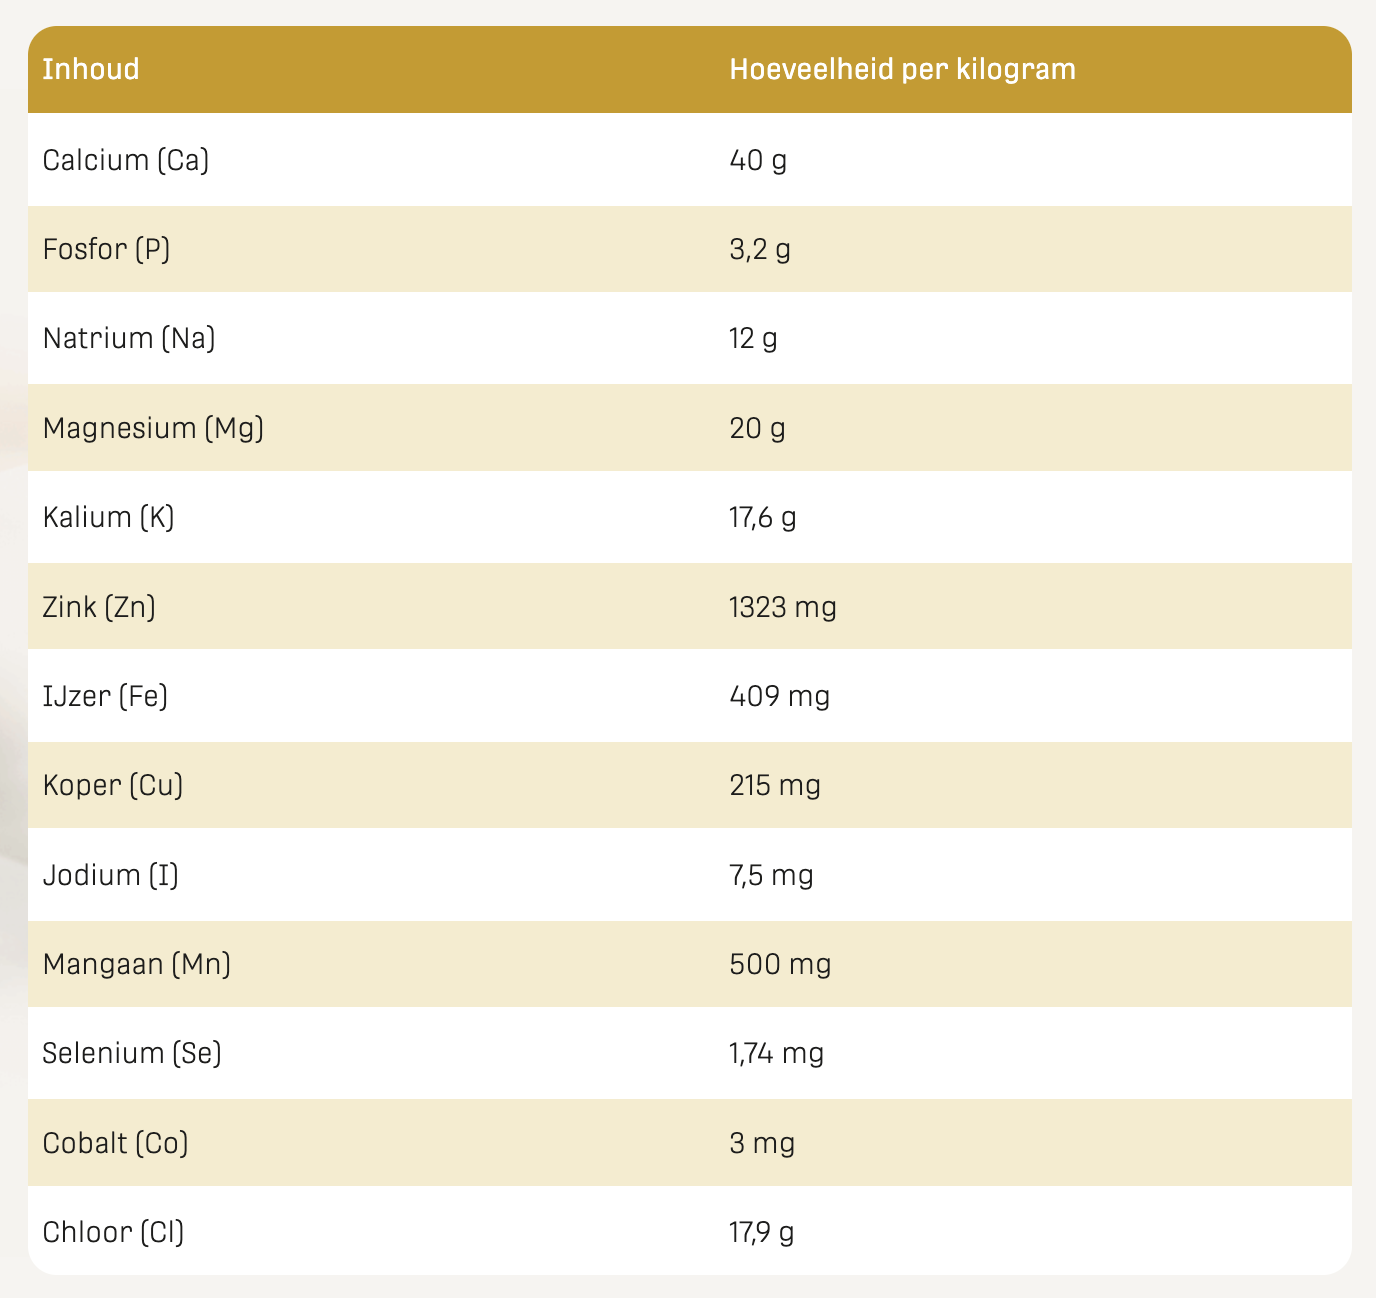The image size is (1376, 1298).
Task: Select the Cobalt (Co) label
Action: pos(116,1143)
